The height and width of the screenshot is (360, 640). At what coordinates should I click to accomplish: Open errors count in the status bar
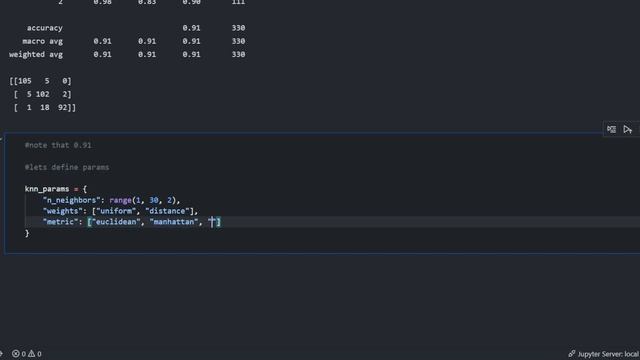(x=19, y=354)
